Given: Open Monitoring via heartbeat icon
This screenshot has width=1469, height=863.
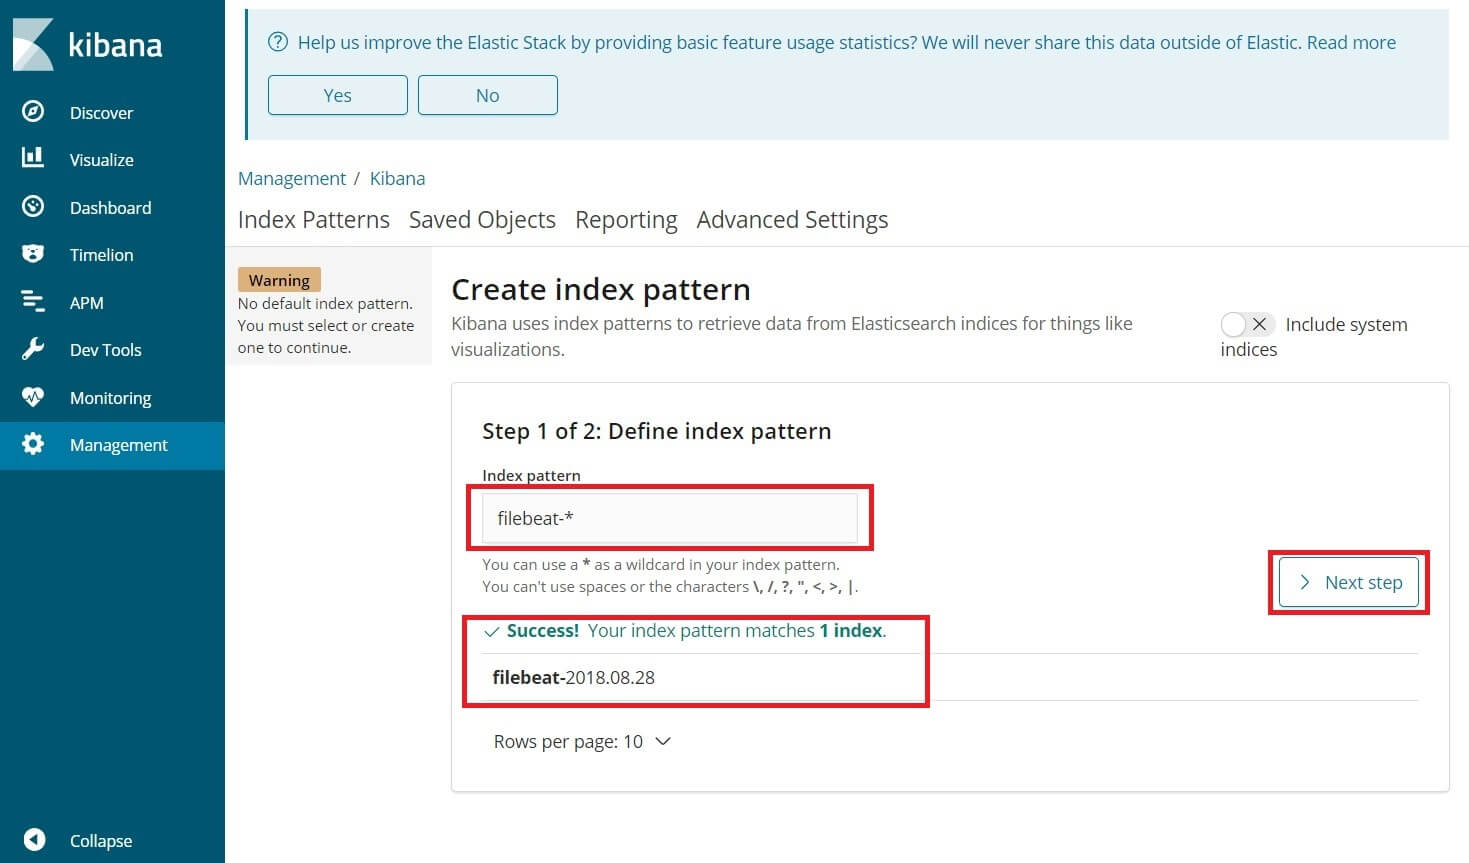Looking at the screenshot, I should (x=33, y=397).
